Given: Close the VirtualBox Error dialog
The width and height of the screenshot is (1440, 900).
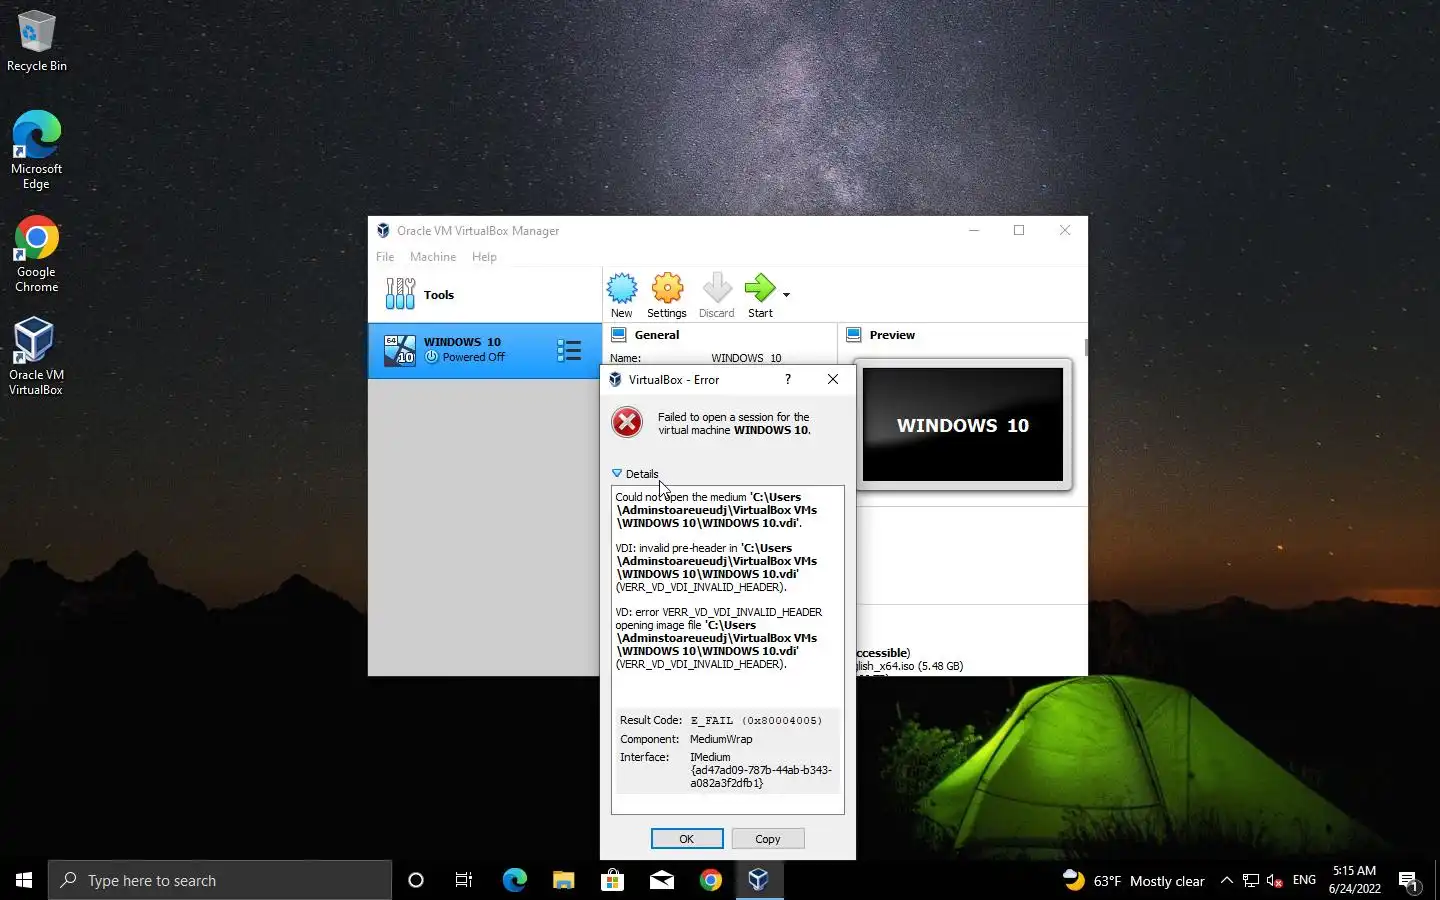Looking at the screenshot, I should (833, 379).
